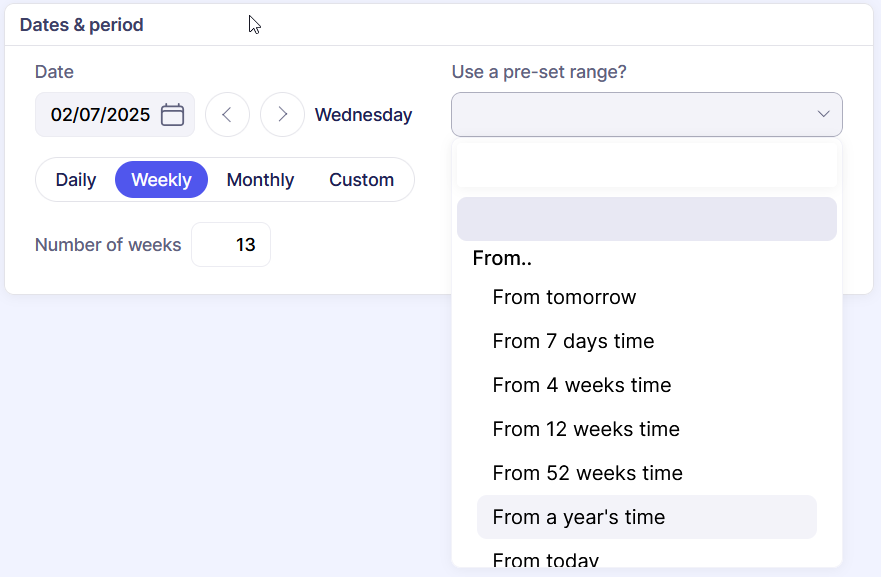Pick "From 7 days time" option
Image resolution: width=881 pixels, height=577 pixels.
click(573, 341)
